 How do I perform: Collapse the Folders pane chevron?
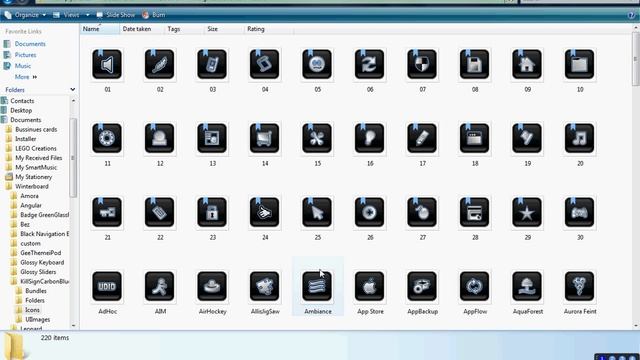(x=73, y=89)
